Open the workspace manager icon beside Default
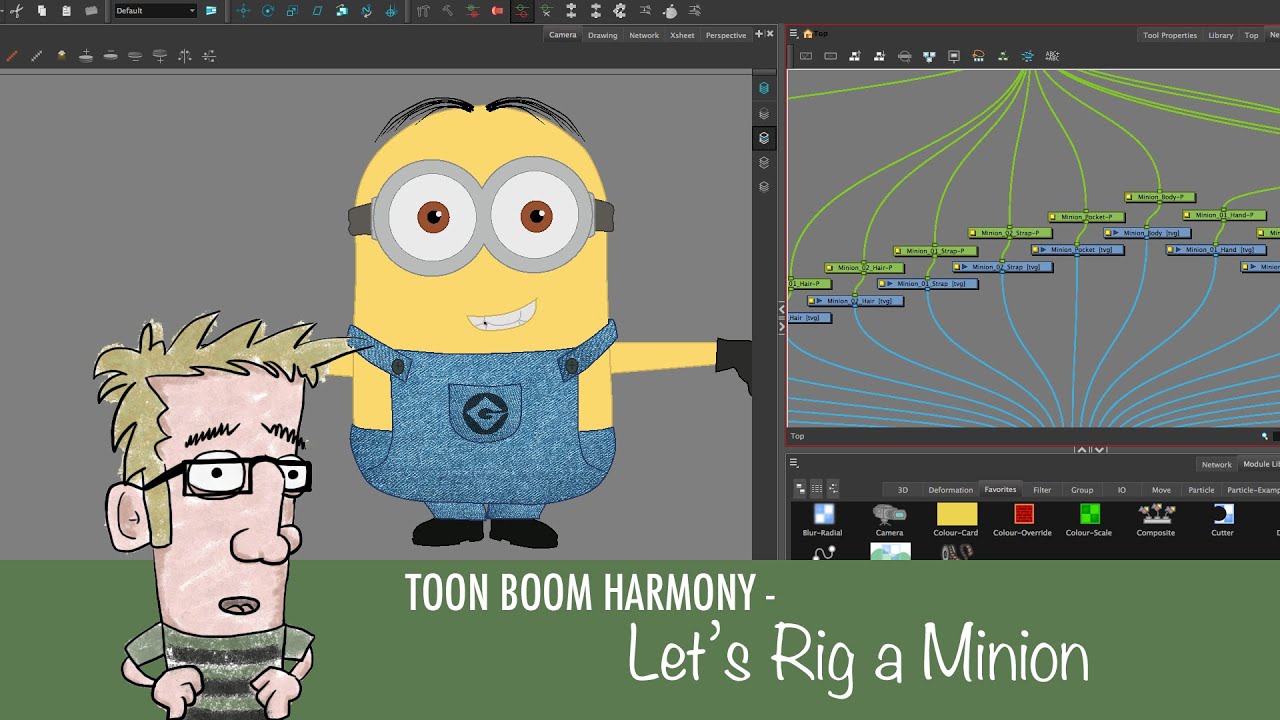1280x720 pixels. pos(211,11)
